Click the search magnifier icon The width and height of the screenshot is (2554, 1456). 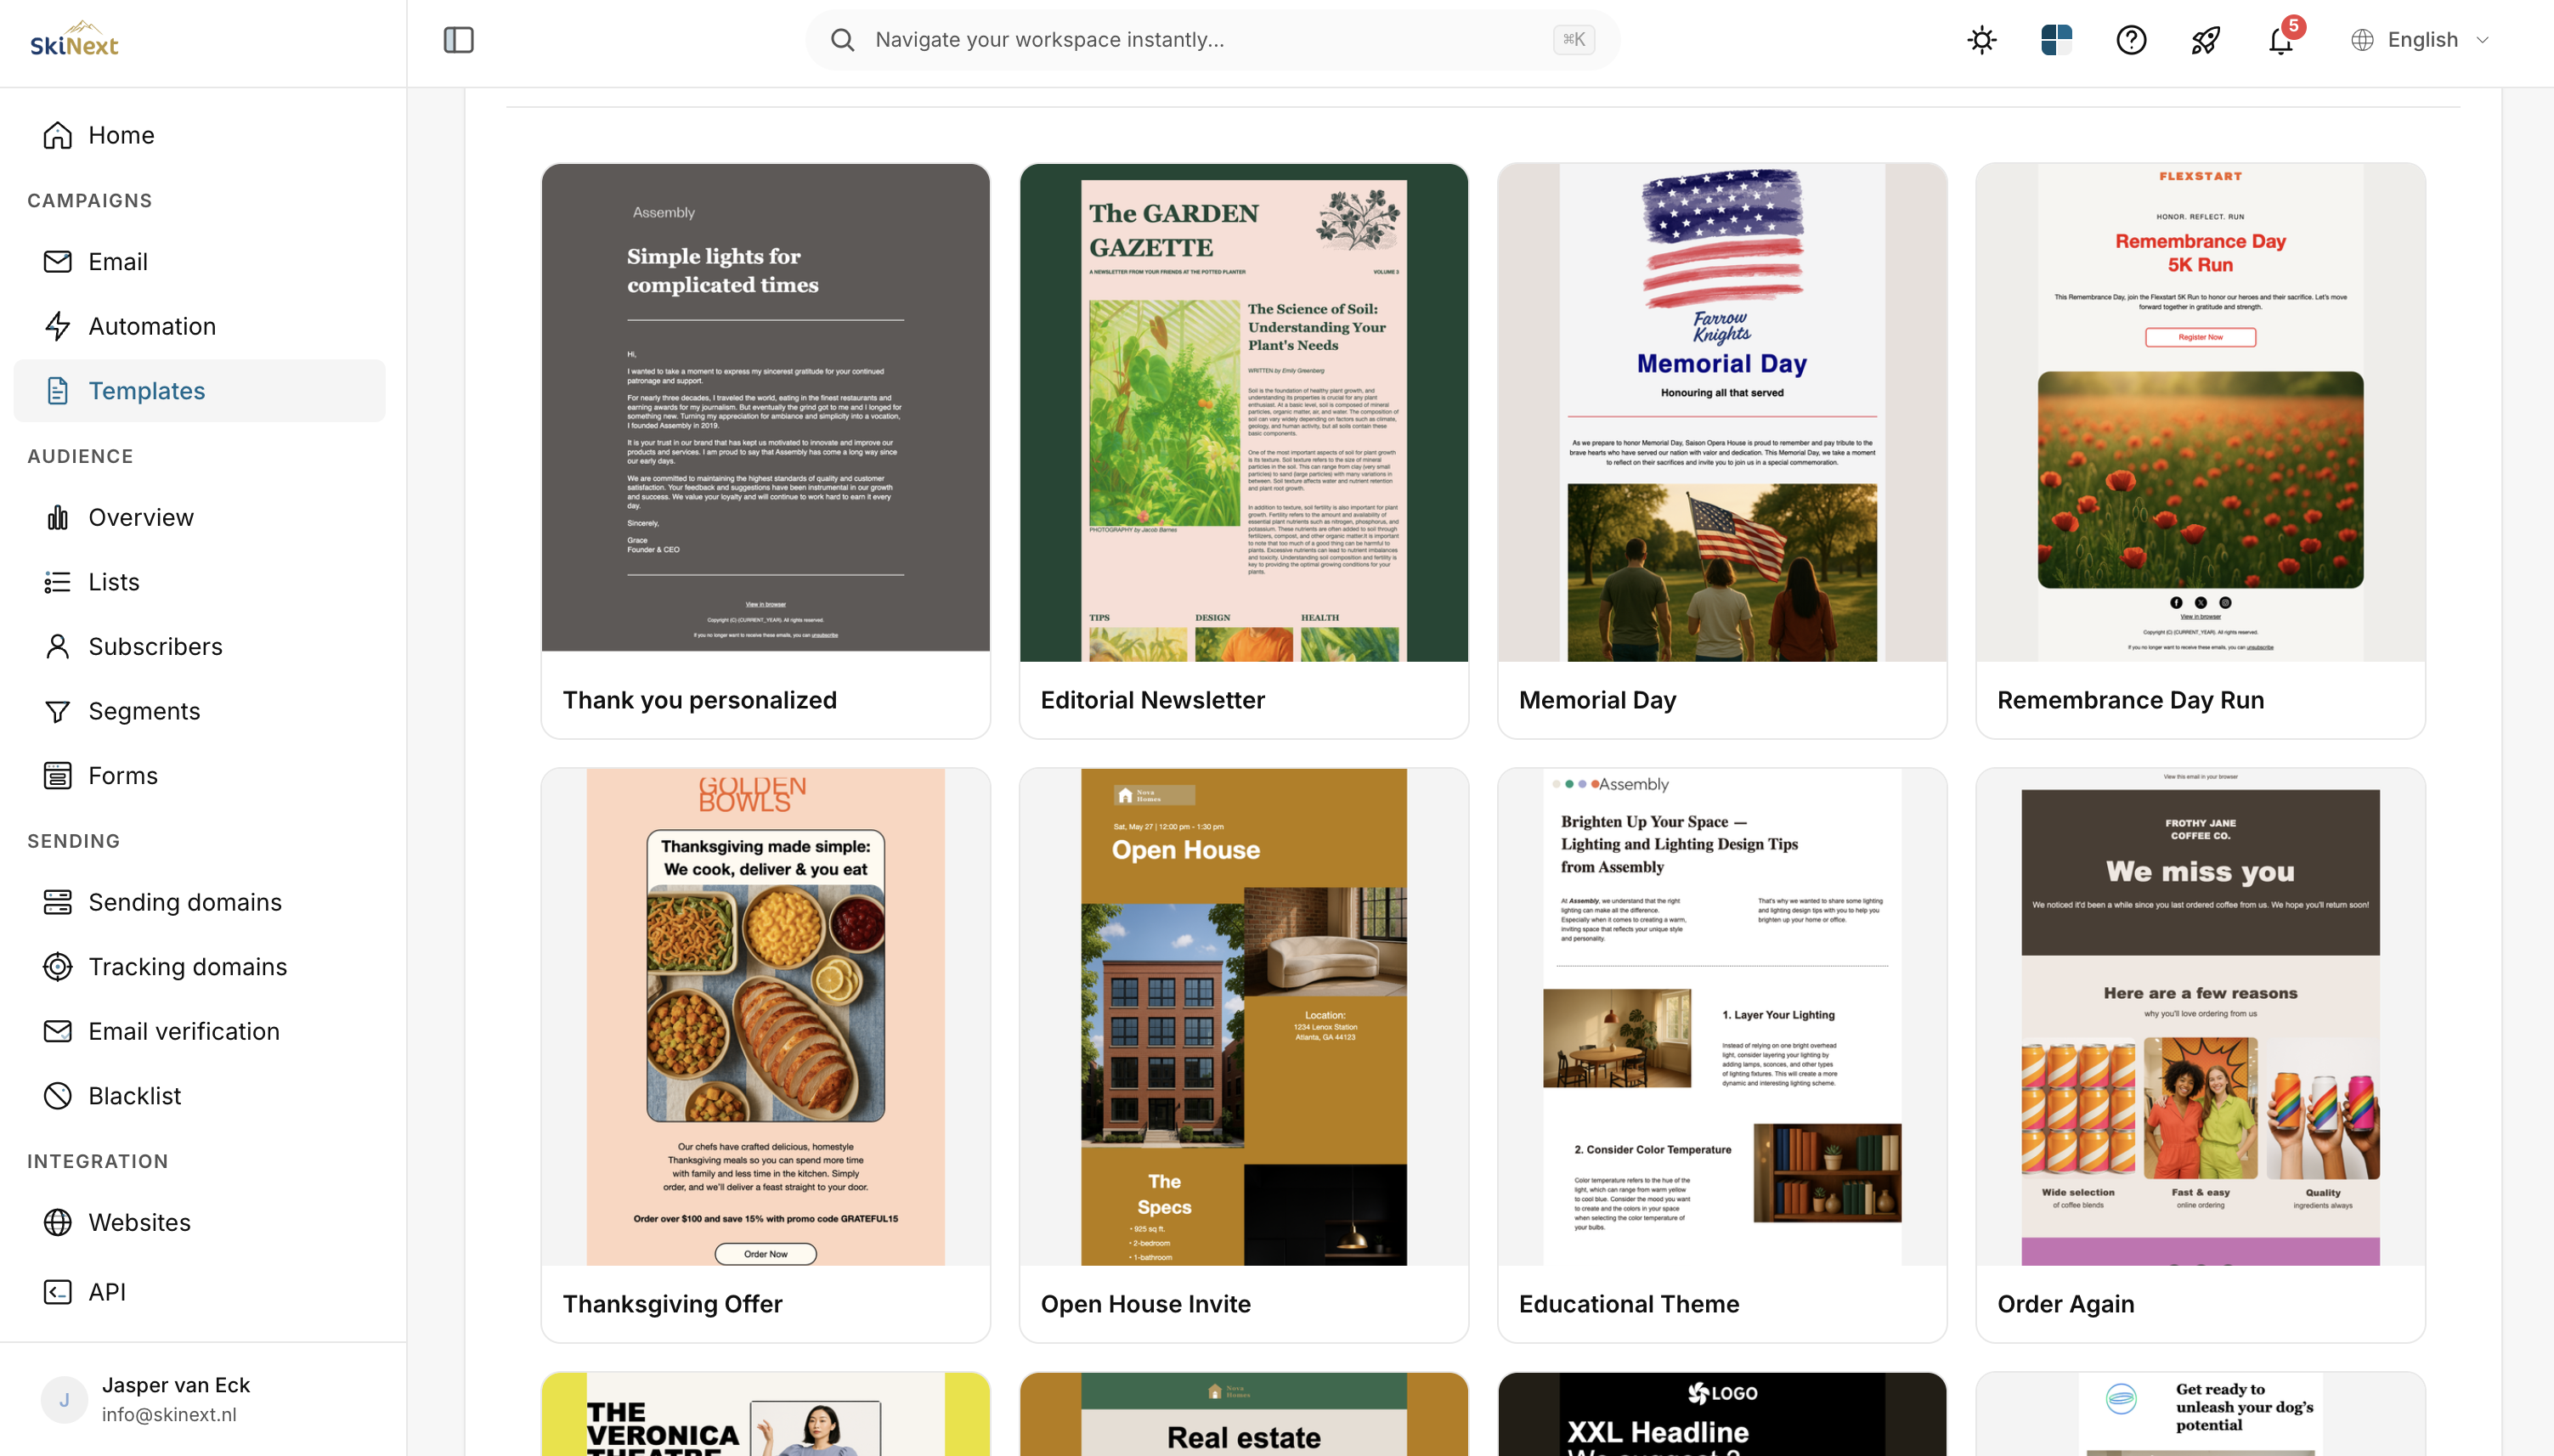pyautogui.click(x=843, y=40)
